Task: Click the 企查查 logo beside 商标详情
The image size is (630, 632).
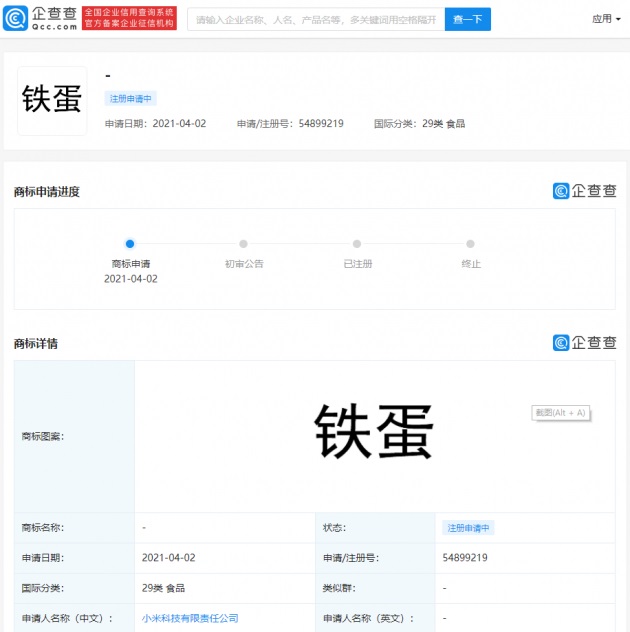Action: [584, 342]
